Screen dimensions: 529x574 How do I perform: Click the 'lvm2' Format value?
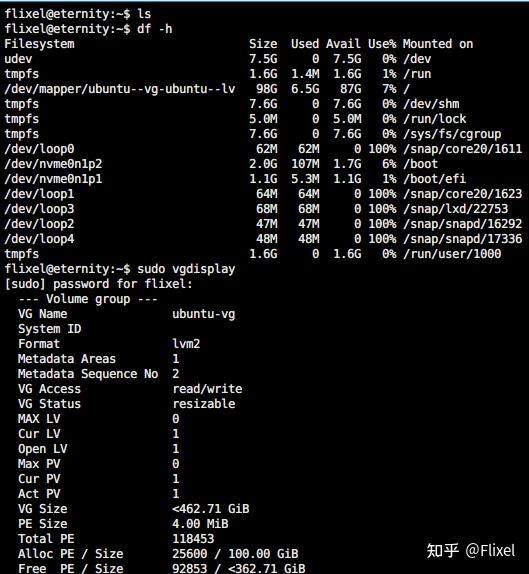point(186,344)
